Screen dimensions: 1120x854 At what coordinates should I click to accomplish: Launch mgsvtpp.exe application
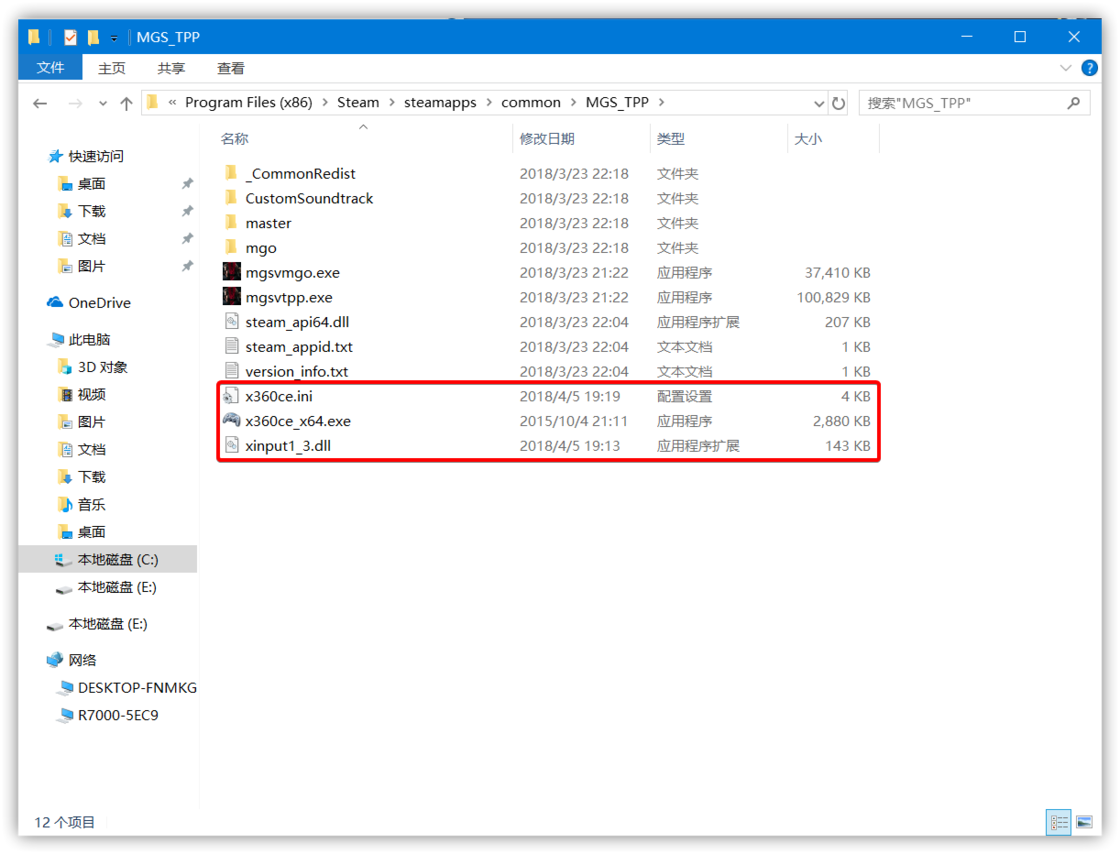click(292, 297)
